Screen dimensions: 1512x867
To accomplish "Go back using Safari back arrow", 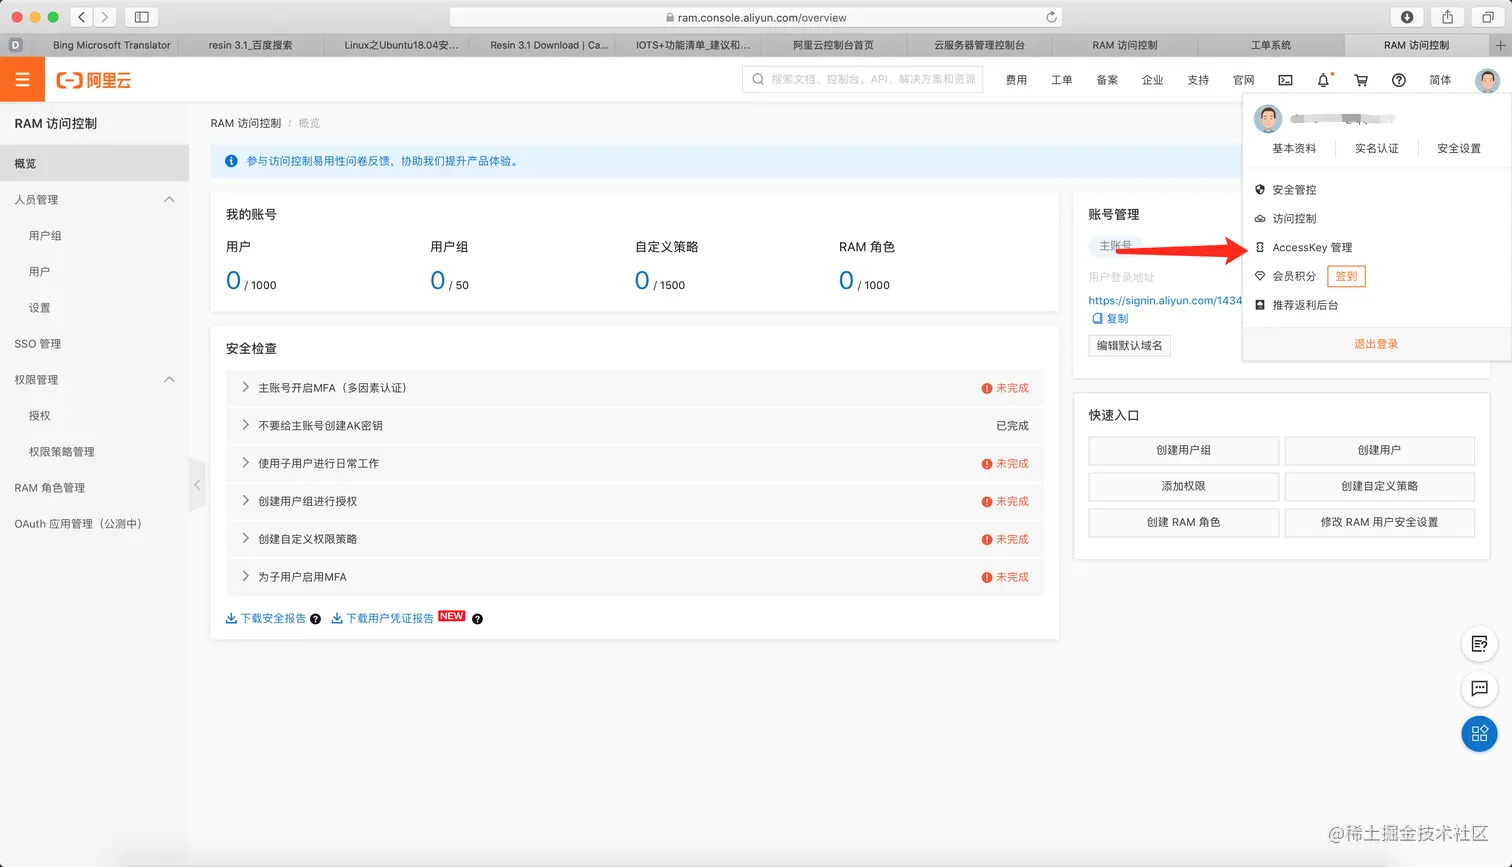I will point(82,17).
